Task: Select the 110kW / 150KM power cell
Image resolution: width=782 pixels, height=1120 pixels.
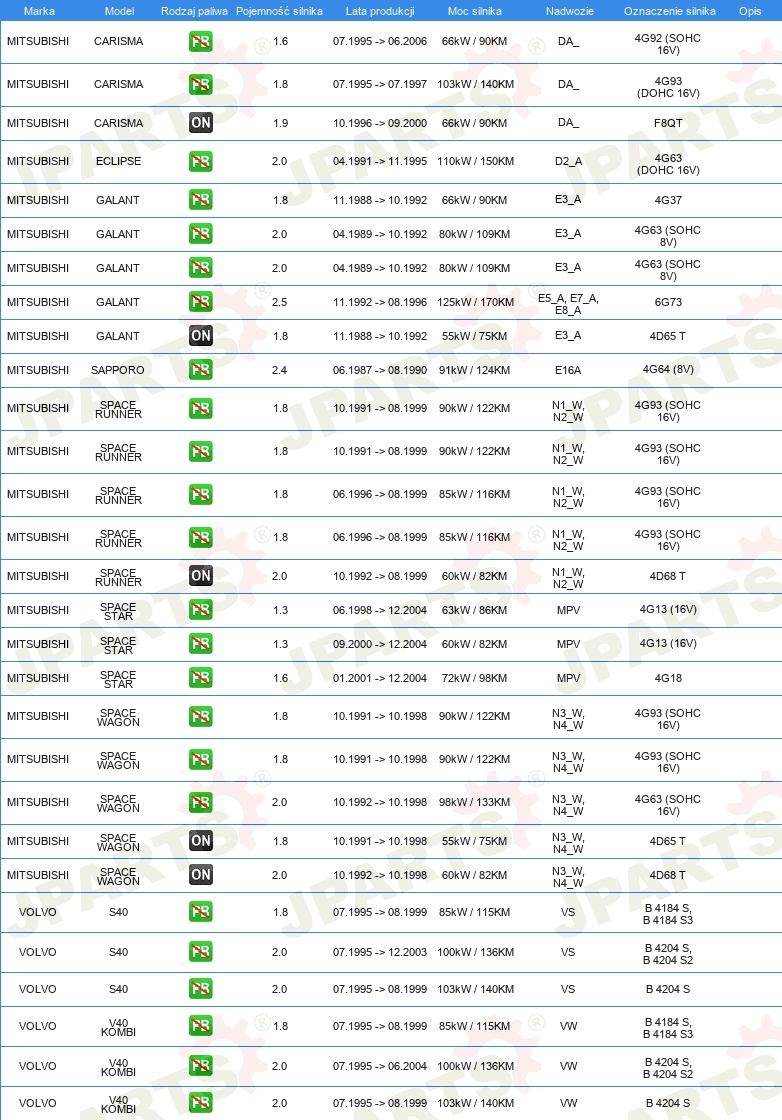Action: (x=476, y=161)
